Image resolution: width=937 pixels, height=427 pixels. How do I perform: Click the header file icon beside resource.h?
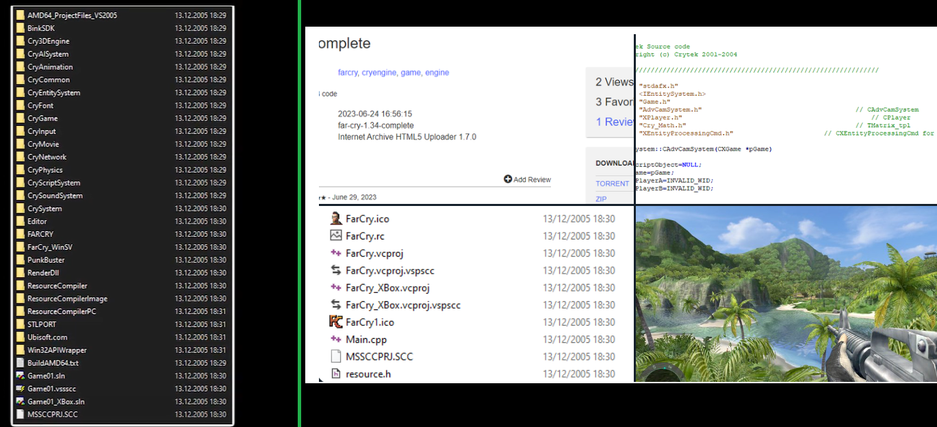pyautogui.click(x=335, y=374)
